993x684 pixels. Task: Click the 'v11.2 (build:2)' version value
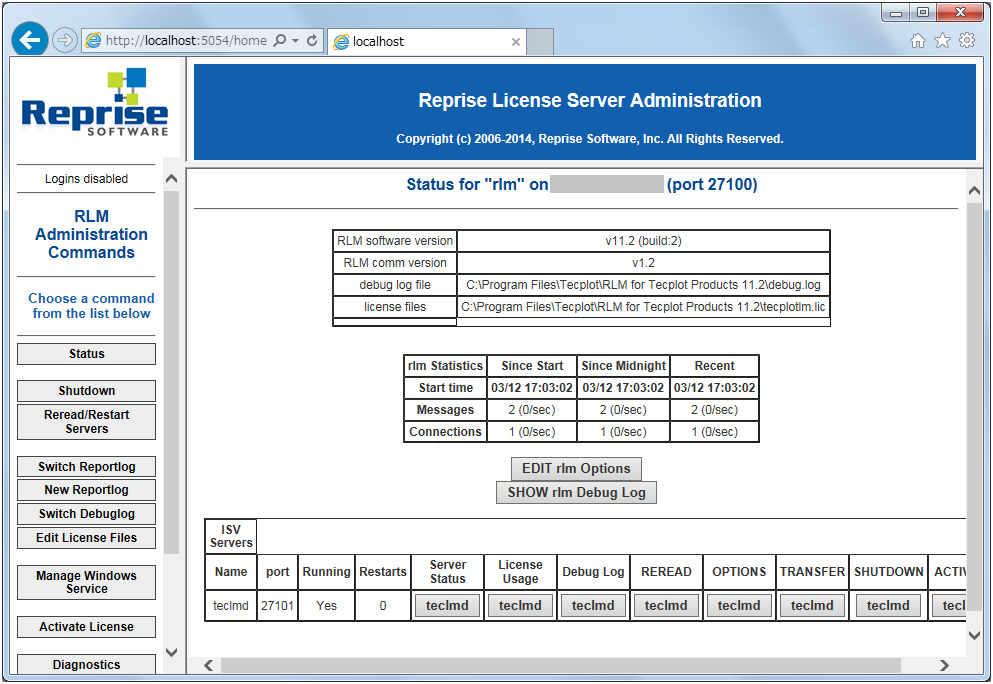pos(643,241)
